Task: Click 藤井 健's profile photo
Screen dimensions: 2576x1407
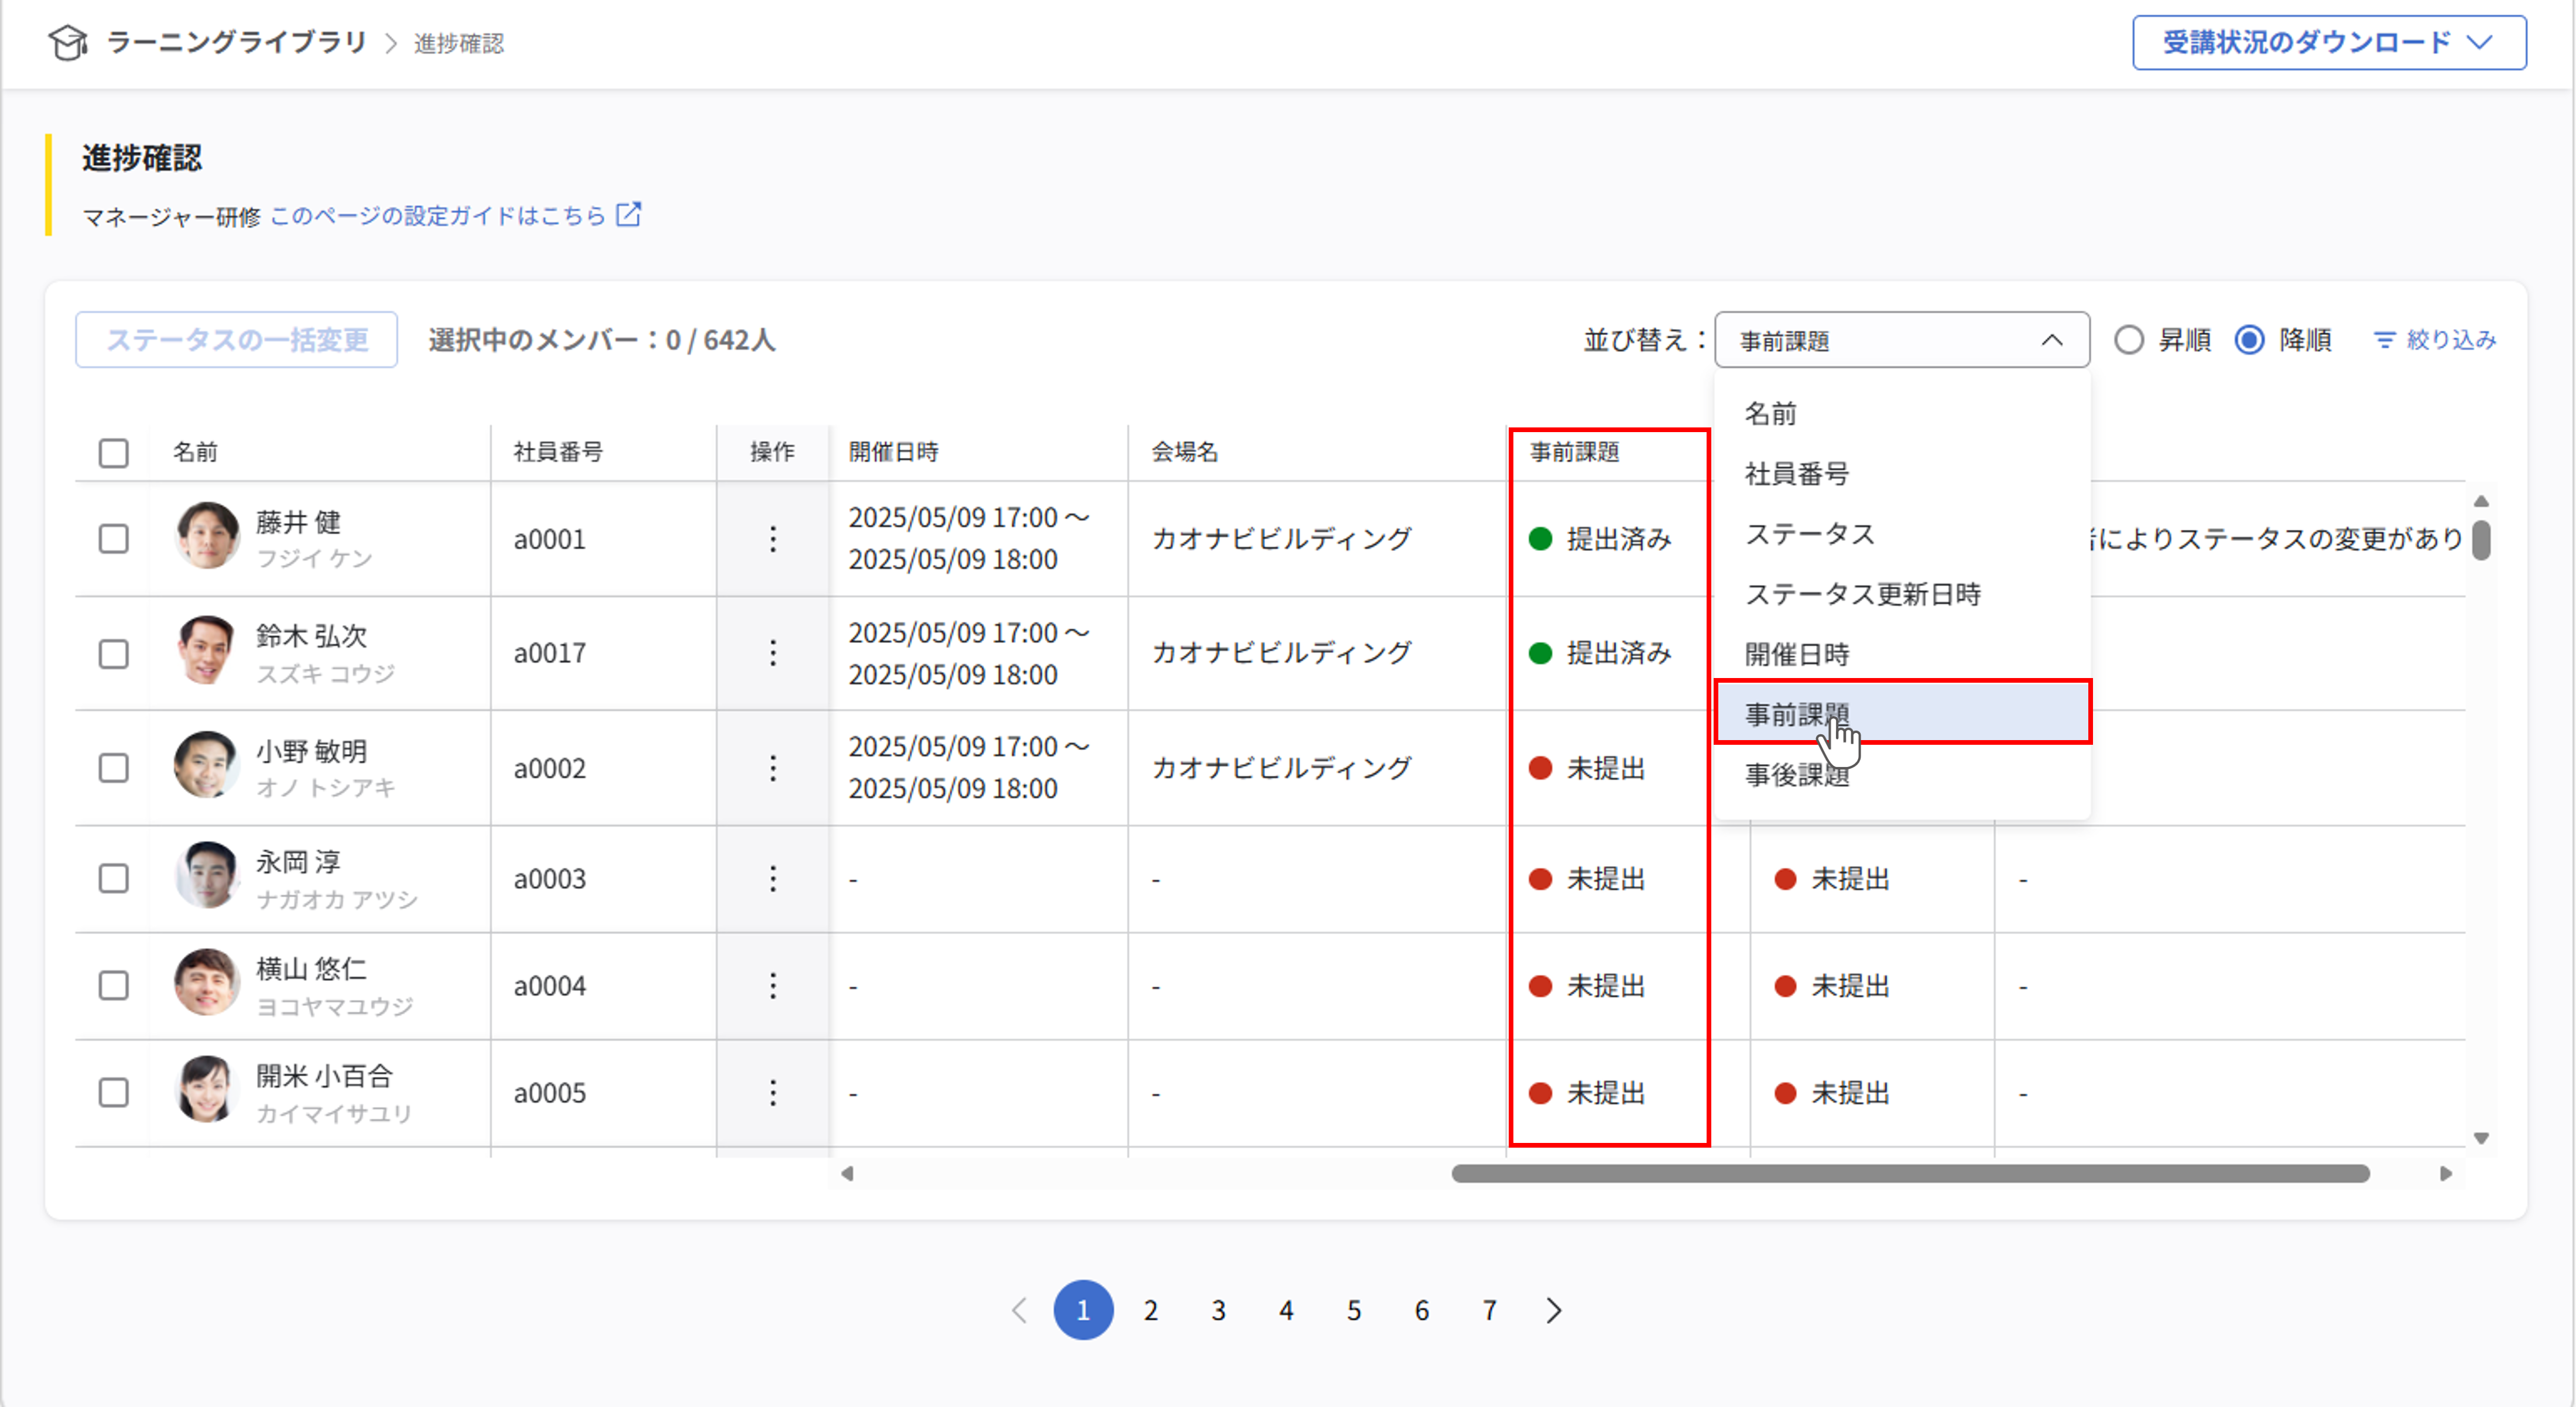Action: tap(207, 536)
